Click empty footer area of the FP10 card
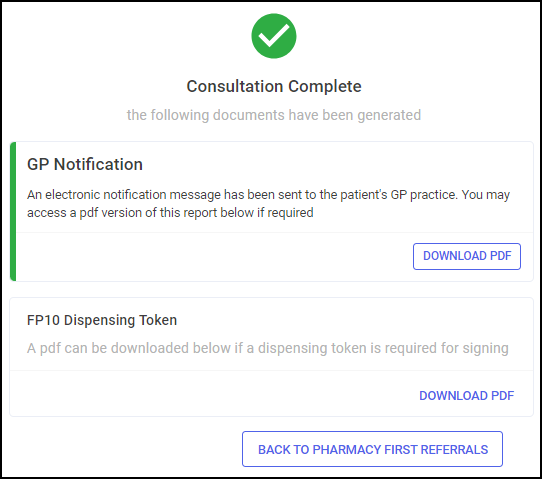This screenshot has height=479, width=542. (214, 393)
